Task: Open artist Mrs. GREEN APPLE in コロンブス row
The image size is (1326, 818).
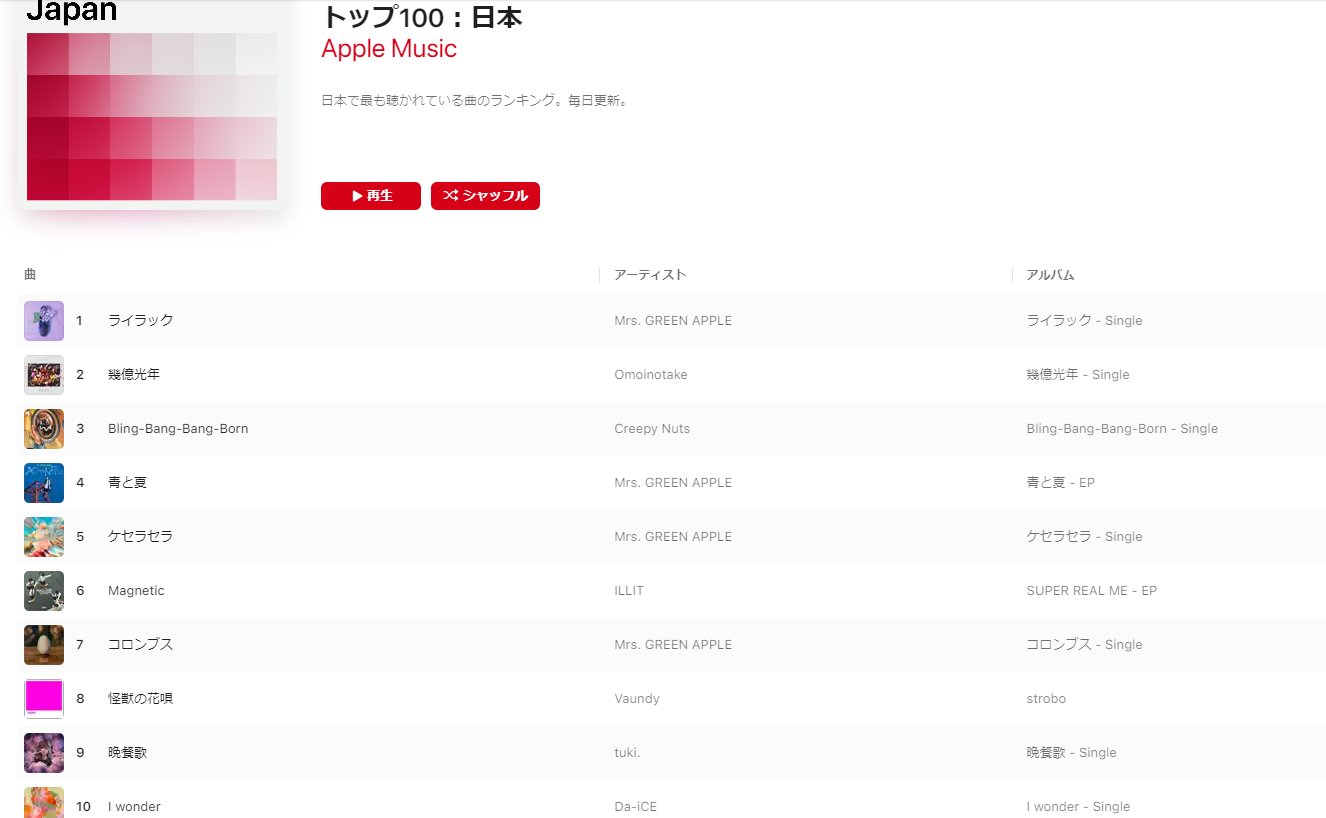Action: point(673,645)
